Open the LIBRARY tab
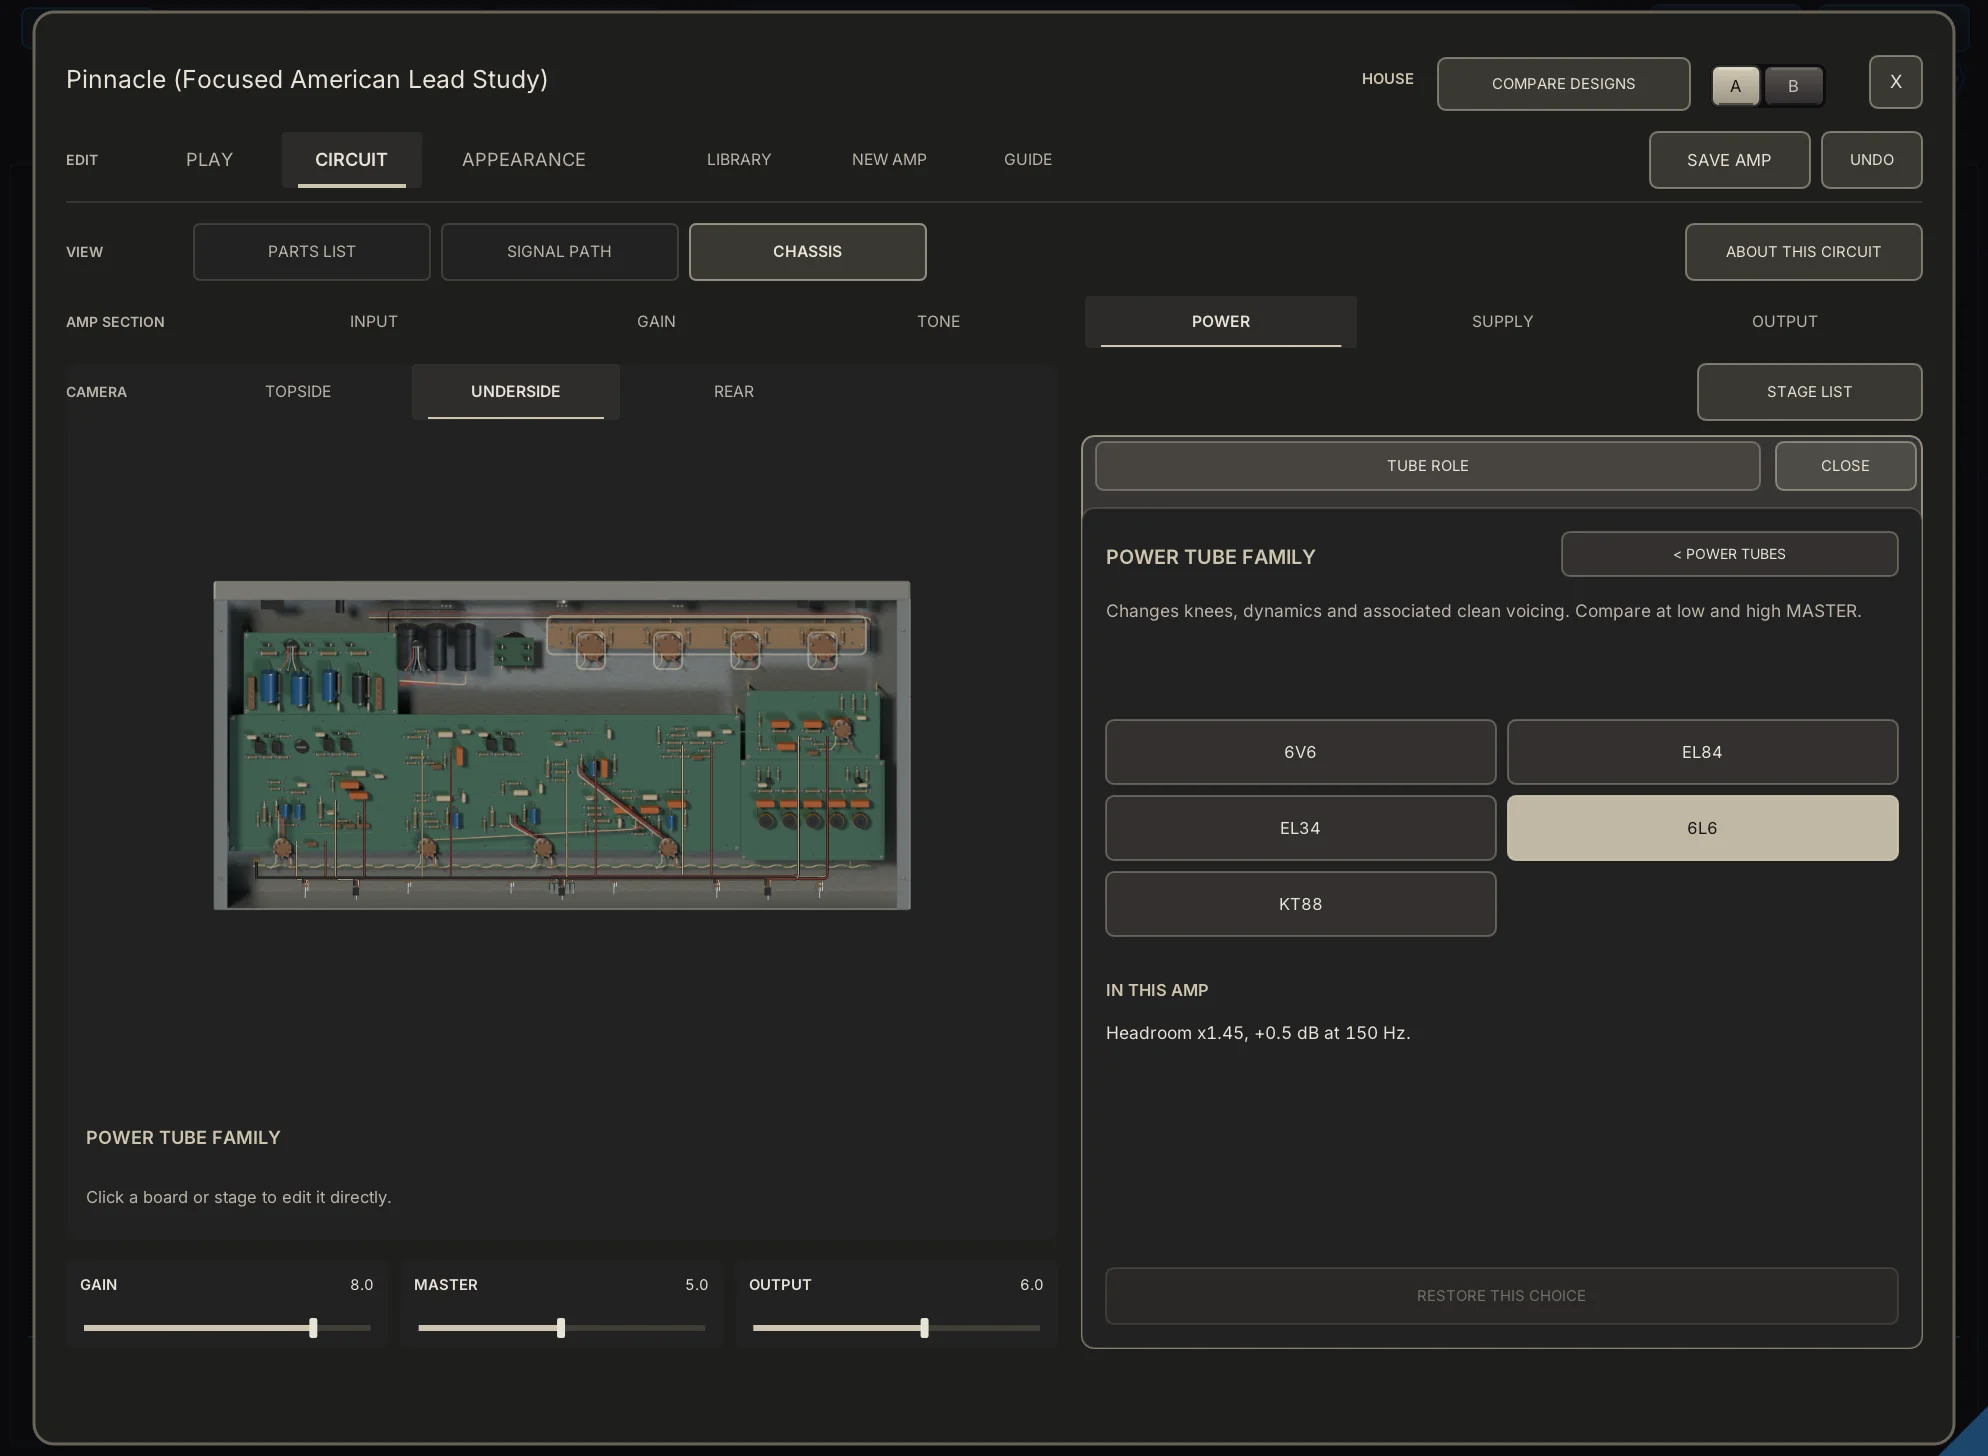Image resolution: width=1988 pixels, height=1456 pixels. (739, 160)
